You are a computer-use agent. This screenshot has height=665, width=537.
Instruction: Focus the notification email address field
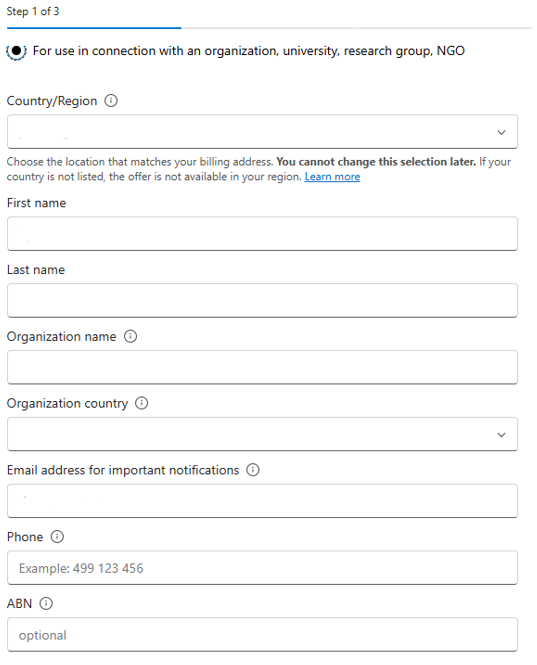click(262, 501)
